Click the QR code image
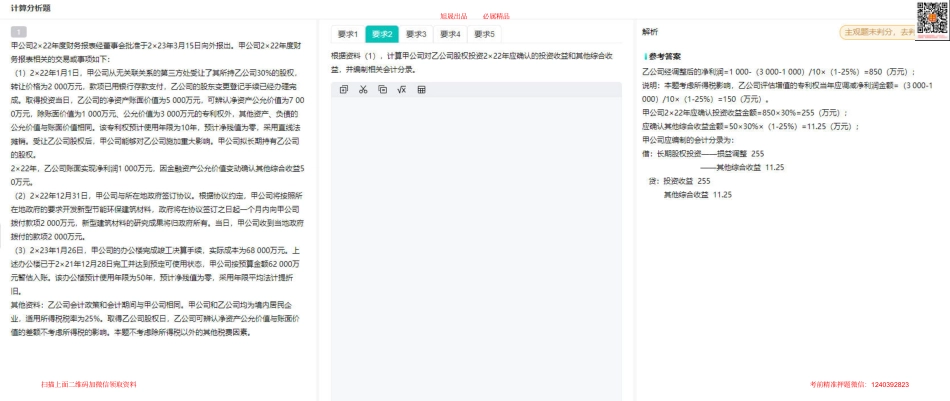 point(932,17)
